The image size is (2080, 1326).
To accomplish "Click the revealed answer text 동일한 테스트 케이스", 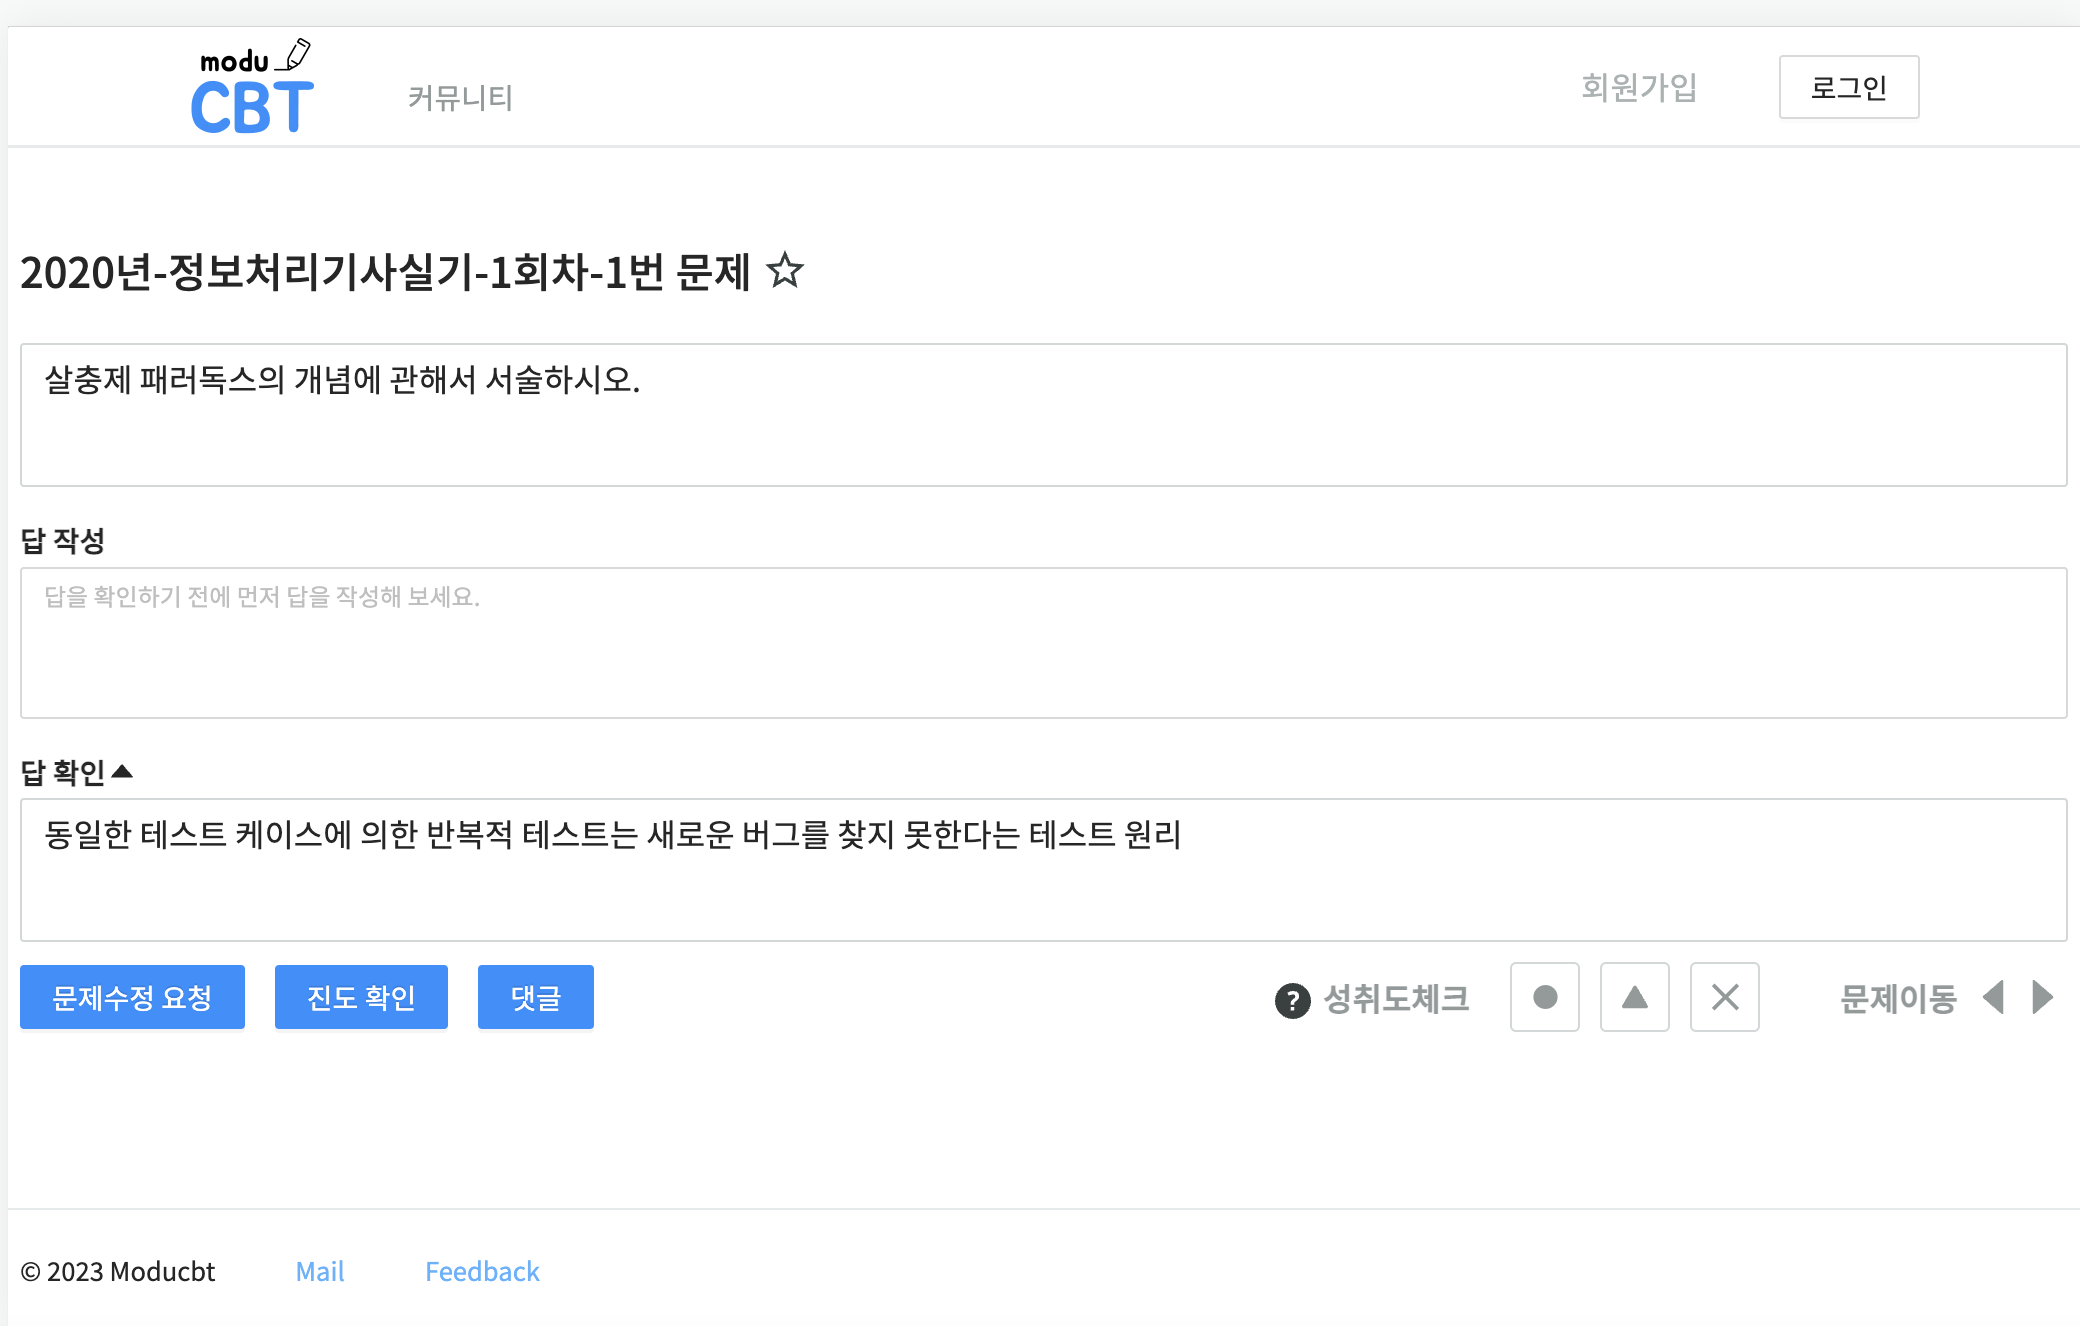I will (613, 834).
